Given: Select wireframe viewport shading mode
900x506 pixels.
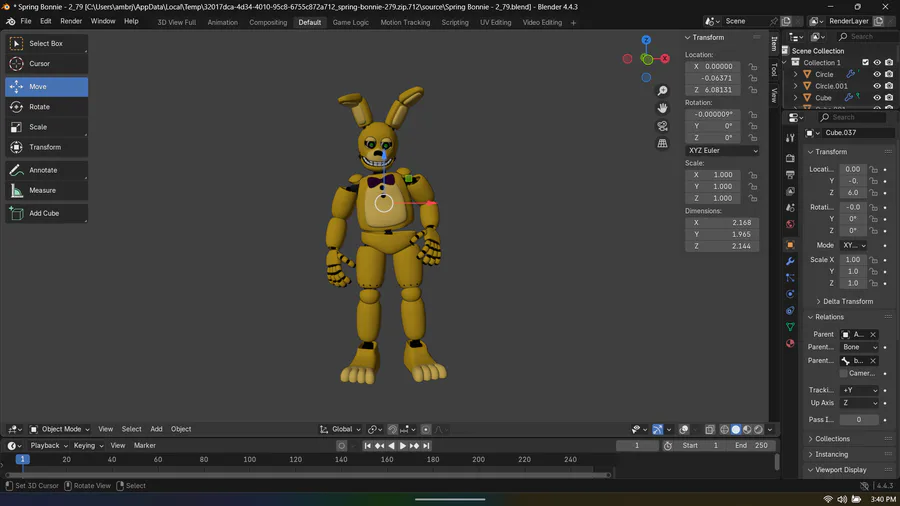Looking at the screenshot, I should point(724,430).
